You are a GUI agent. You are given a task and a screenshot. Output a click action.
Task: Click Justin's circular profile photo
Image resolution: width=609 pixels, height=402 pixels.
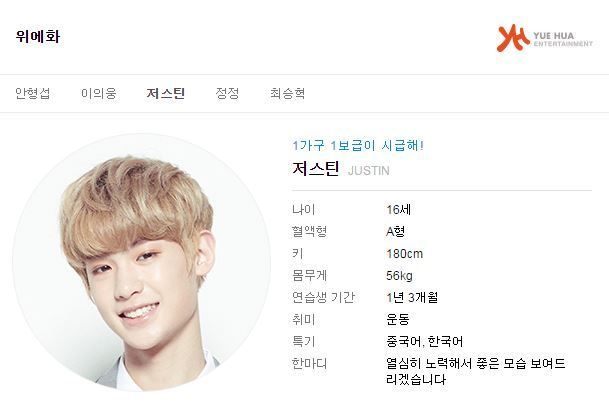(141, 262)
